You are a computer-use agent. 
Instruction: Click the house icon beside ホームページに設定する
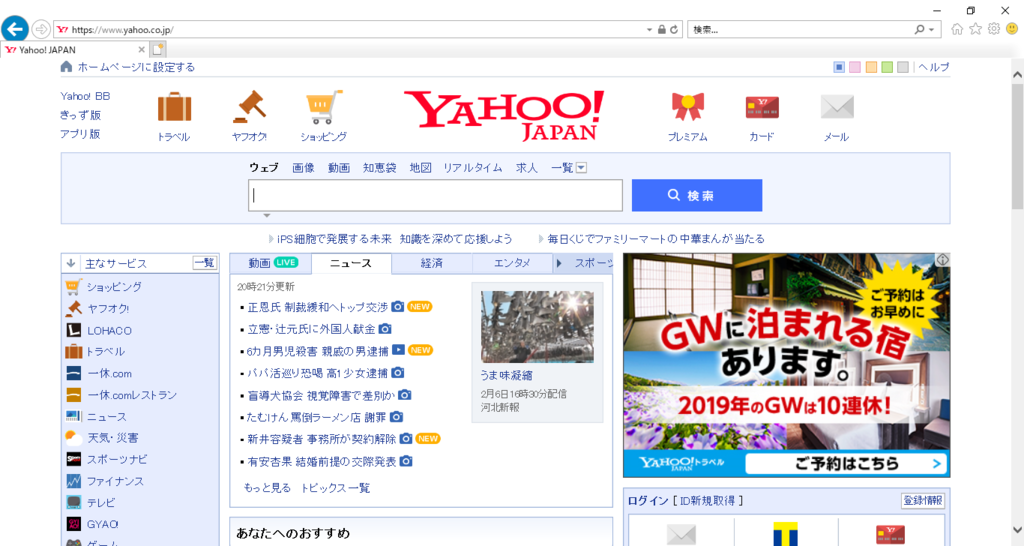(x=66, y=67)
